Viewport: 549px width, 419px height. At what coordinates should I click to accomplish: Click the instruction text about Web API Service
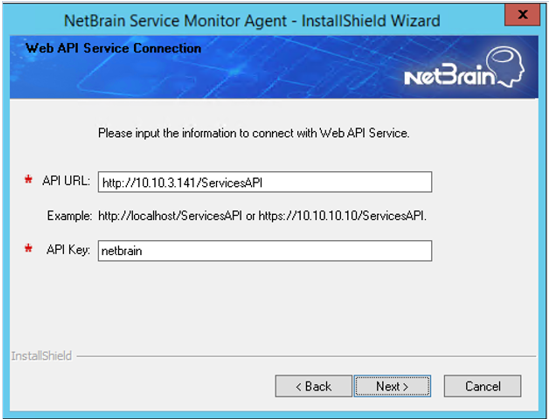click(x=253, y=133)
